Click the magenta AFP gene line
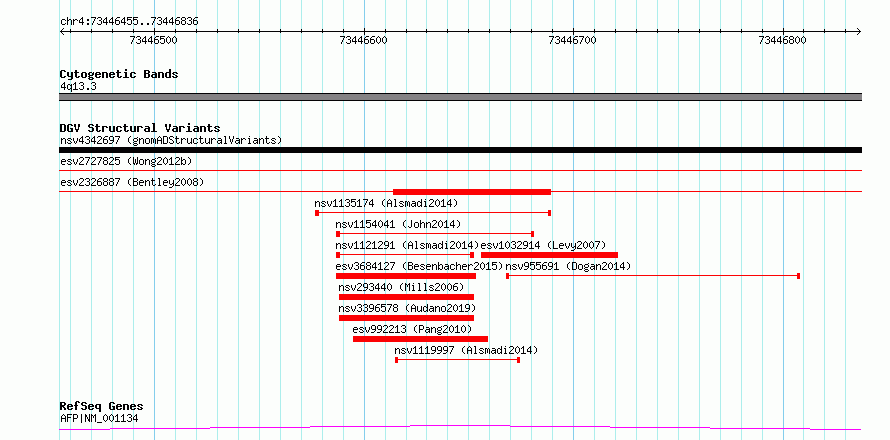890x440 pixels. click(460, 428)
